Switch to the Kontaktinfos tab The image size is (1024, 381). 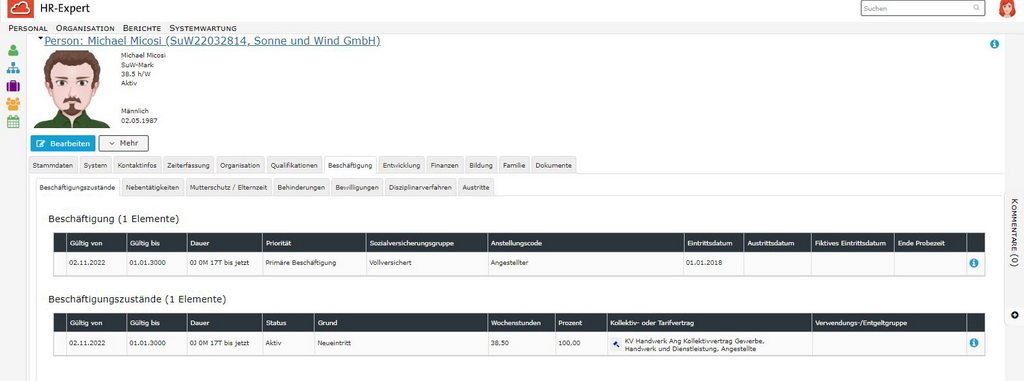pyautogui.click(x=137, y=165)
